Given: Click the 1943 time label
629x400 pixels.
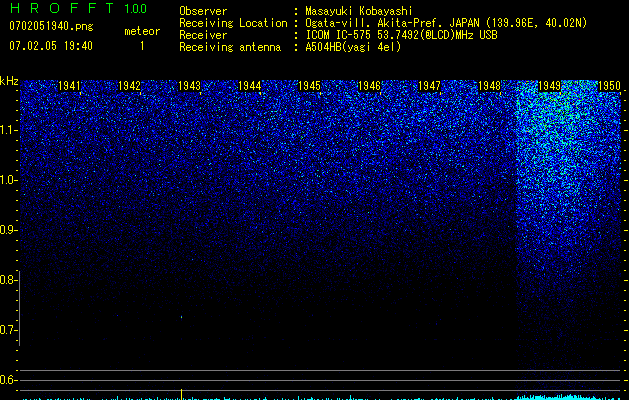Looking at the screenshot, I should click(x=189, y=86).
